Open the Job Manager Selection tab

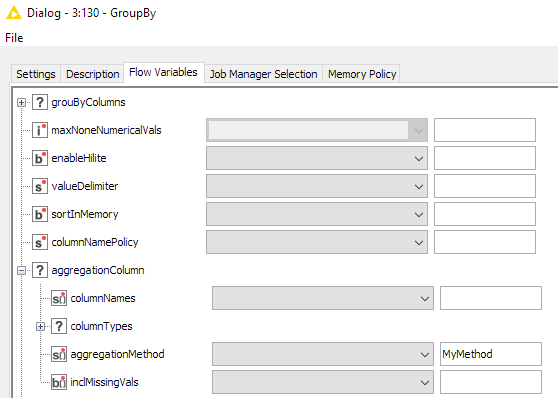[x=263, y=74]
